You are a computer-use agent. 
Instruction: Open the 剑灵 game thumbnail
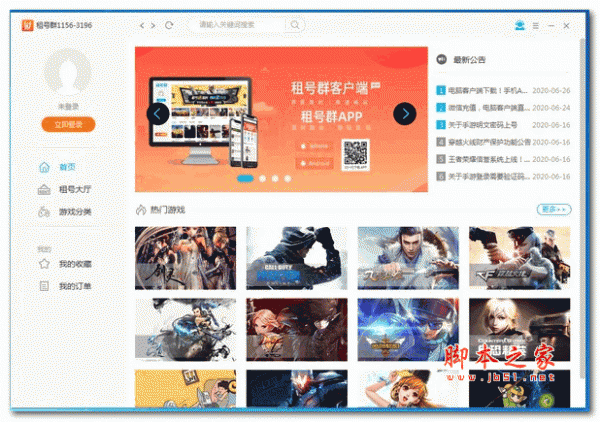click(186, 258)
